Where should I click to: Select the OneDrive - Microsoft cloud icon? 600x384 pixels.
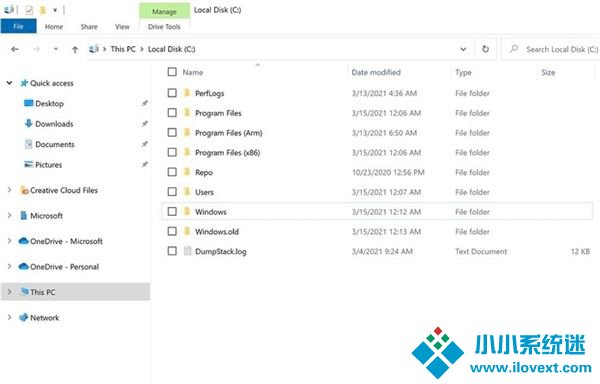[x=24, y=241]
